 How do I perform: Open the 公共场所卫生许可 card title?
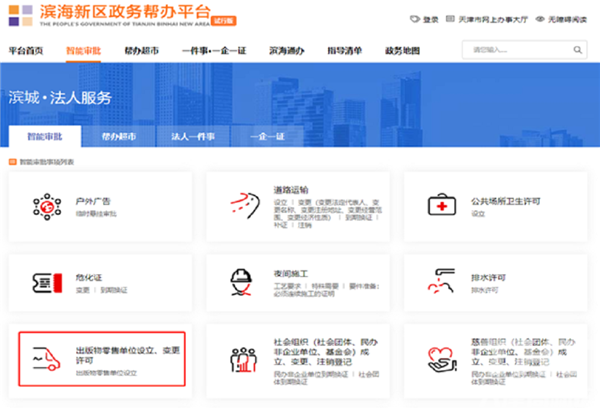[x=505, y=201]
